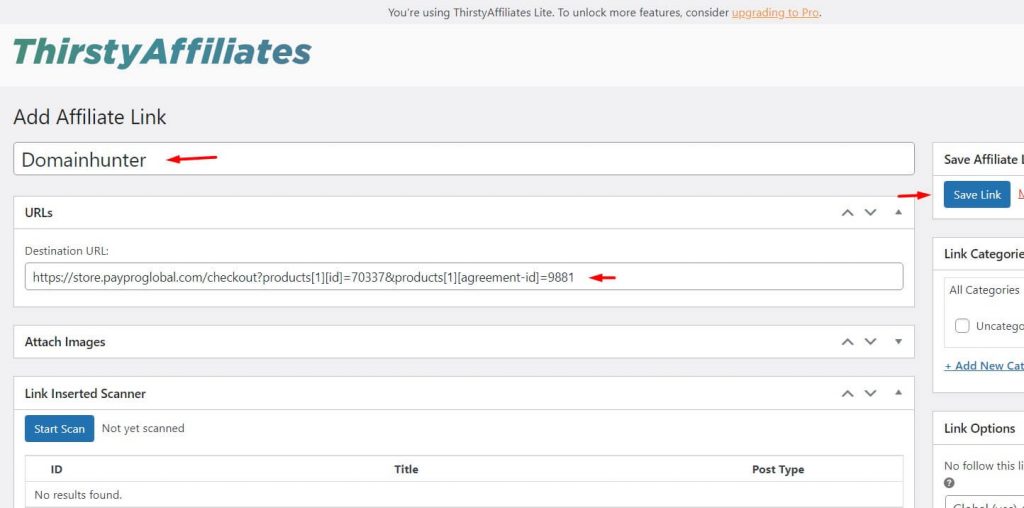This screenshot has width=1024, height=508.
Task: Click the Not yet scanned status text
Action: pos(143,428)
